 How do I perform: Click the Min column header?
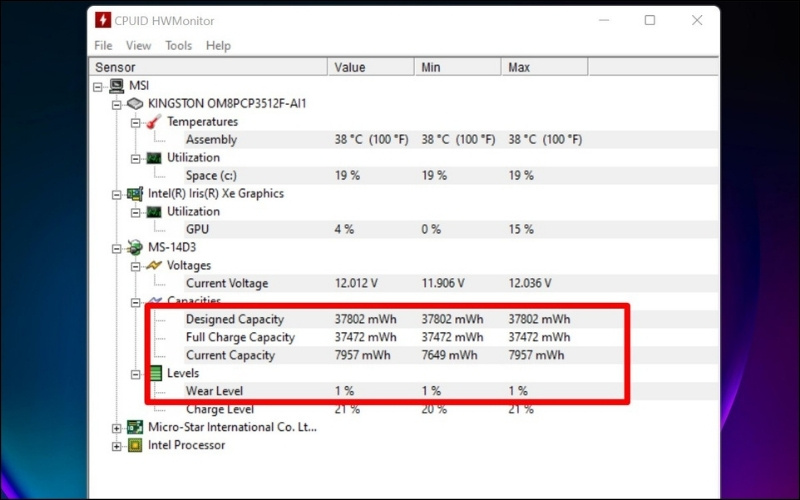pos(458,67)
